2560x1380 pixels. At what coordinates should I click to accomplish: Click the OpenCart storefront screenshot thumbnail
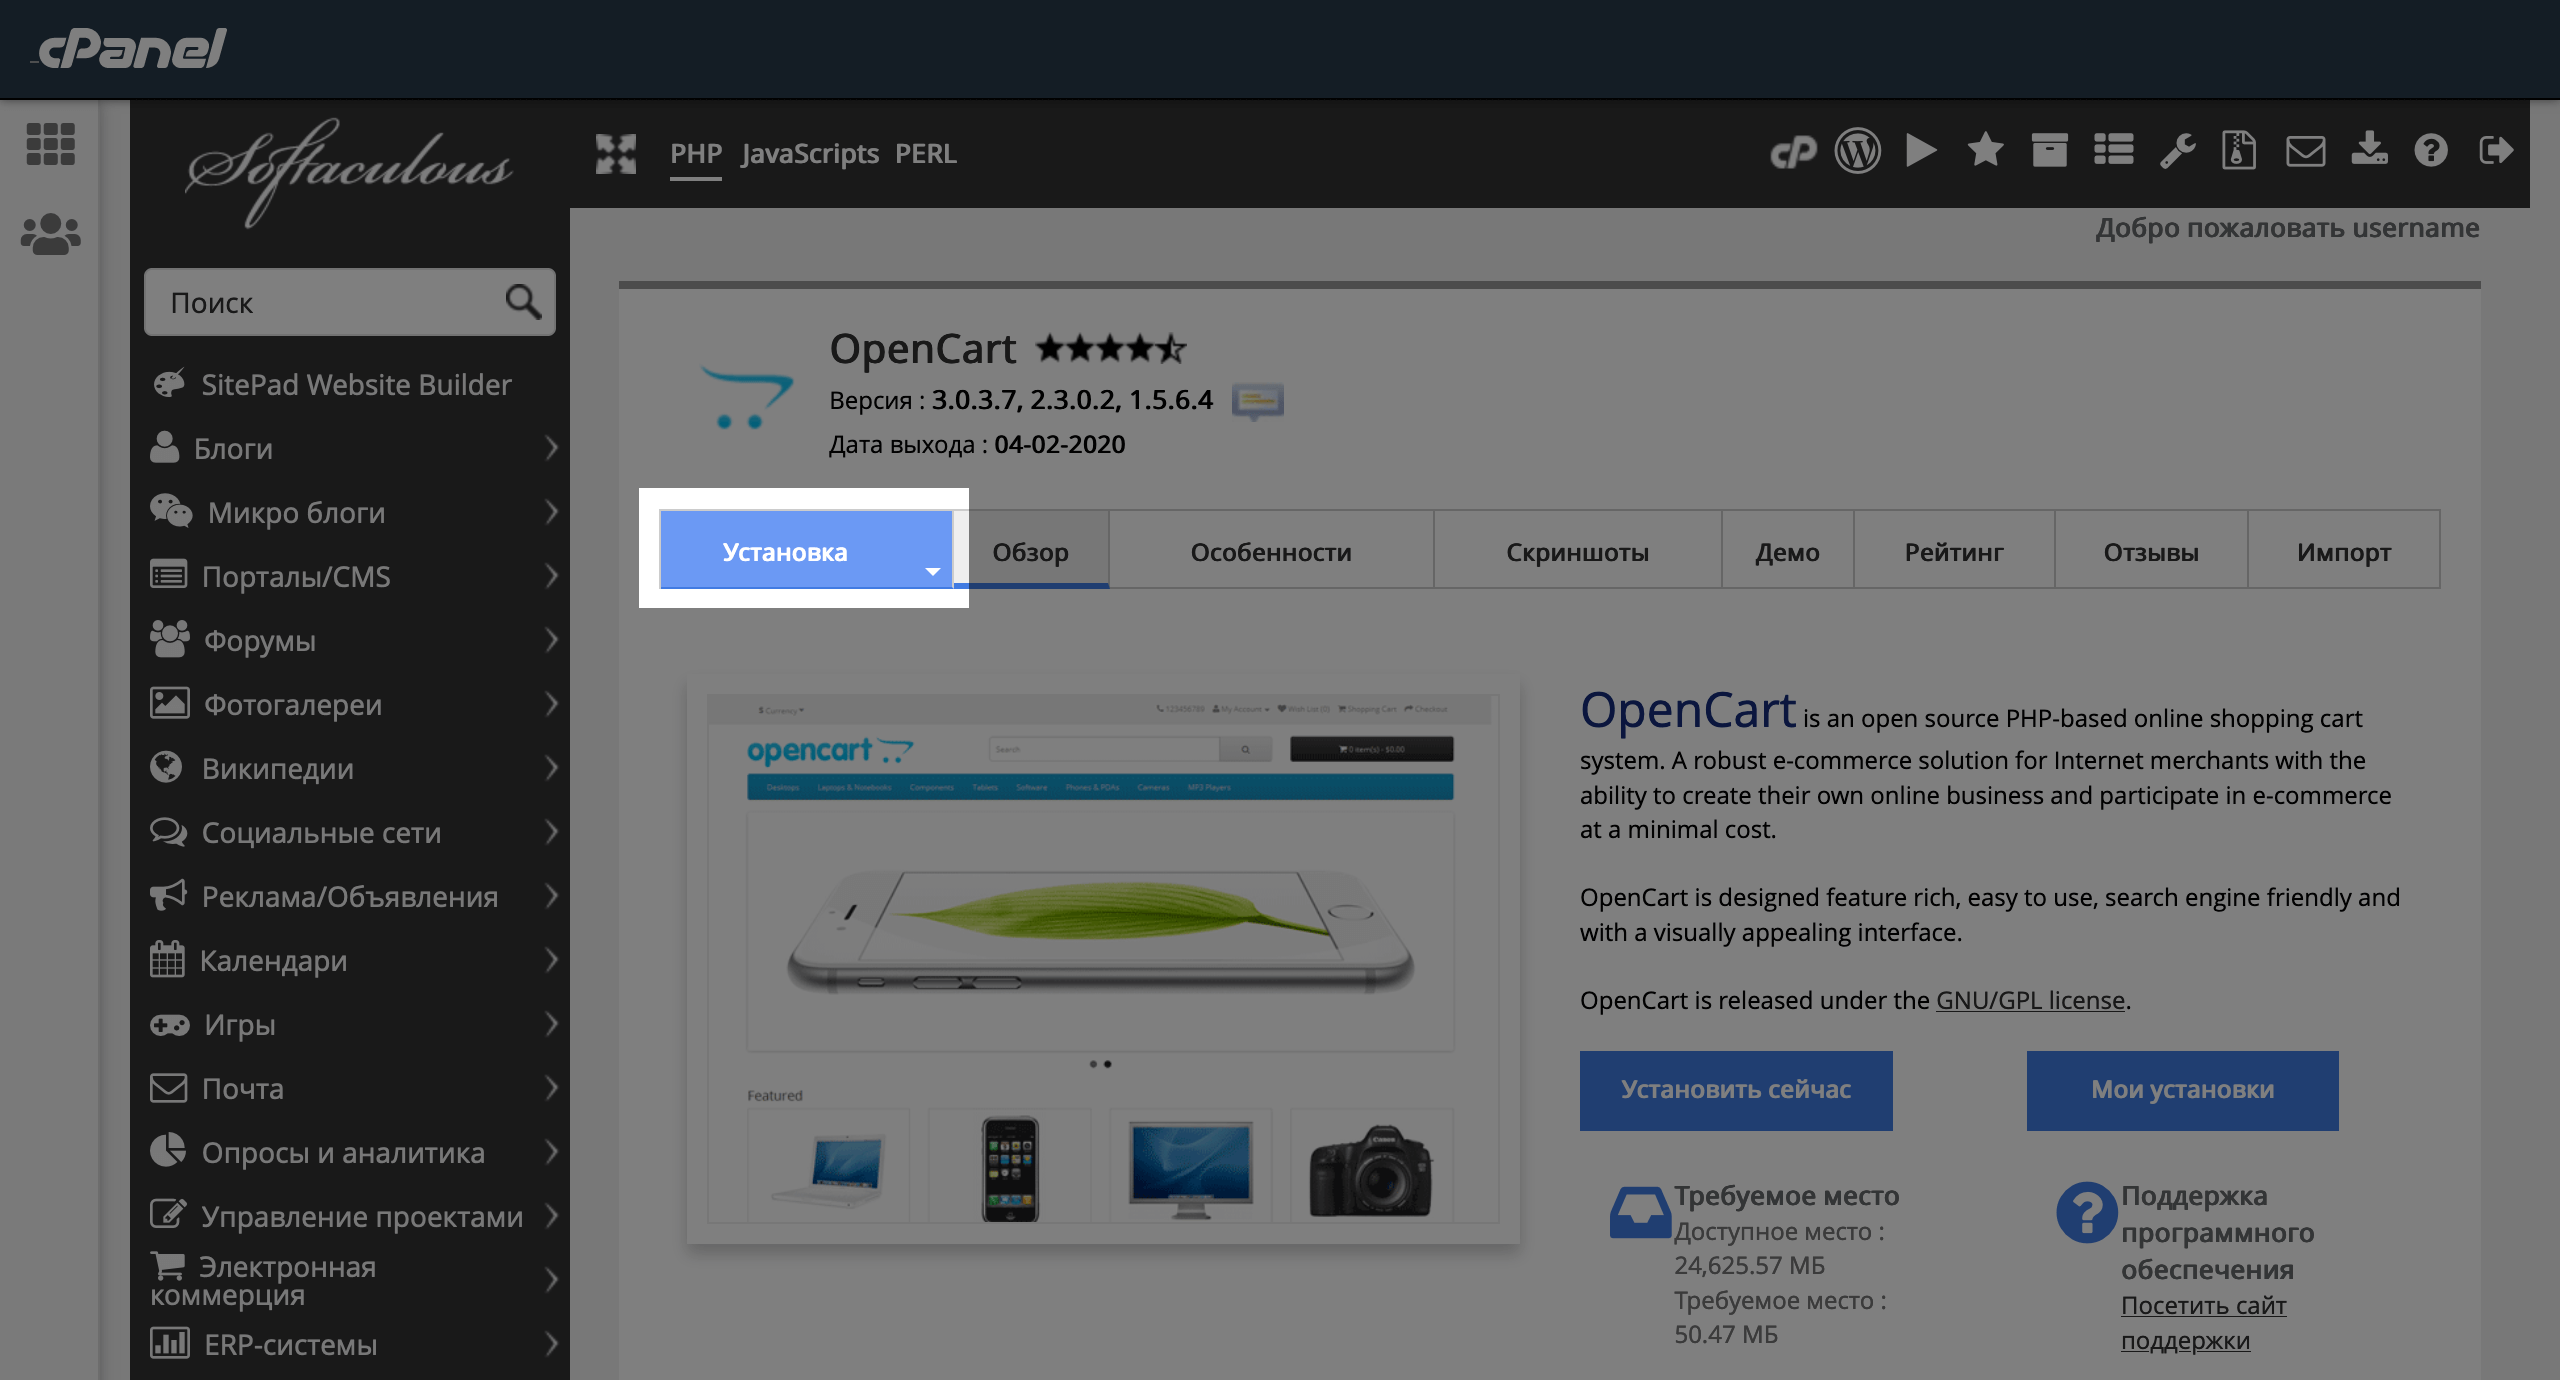[x=1103, y=959]
